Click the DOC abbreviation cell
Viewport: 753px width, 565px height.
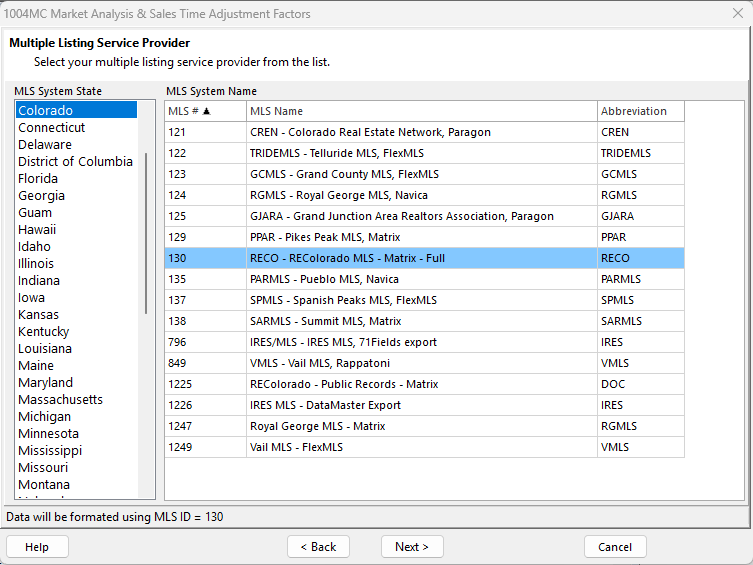pyautogui.click(x=641, y=384)
